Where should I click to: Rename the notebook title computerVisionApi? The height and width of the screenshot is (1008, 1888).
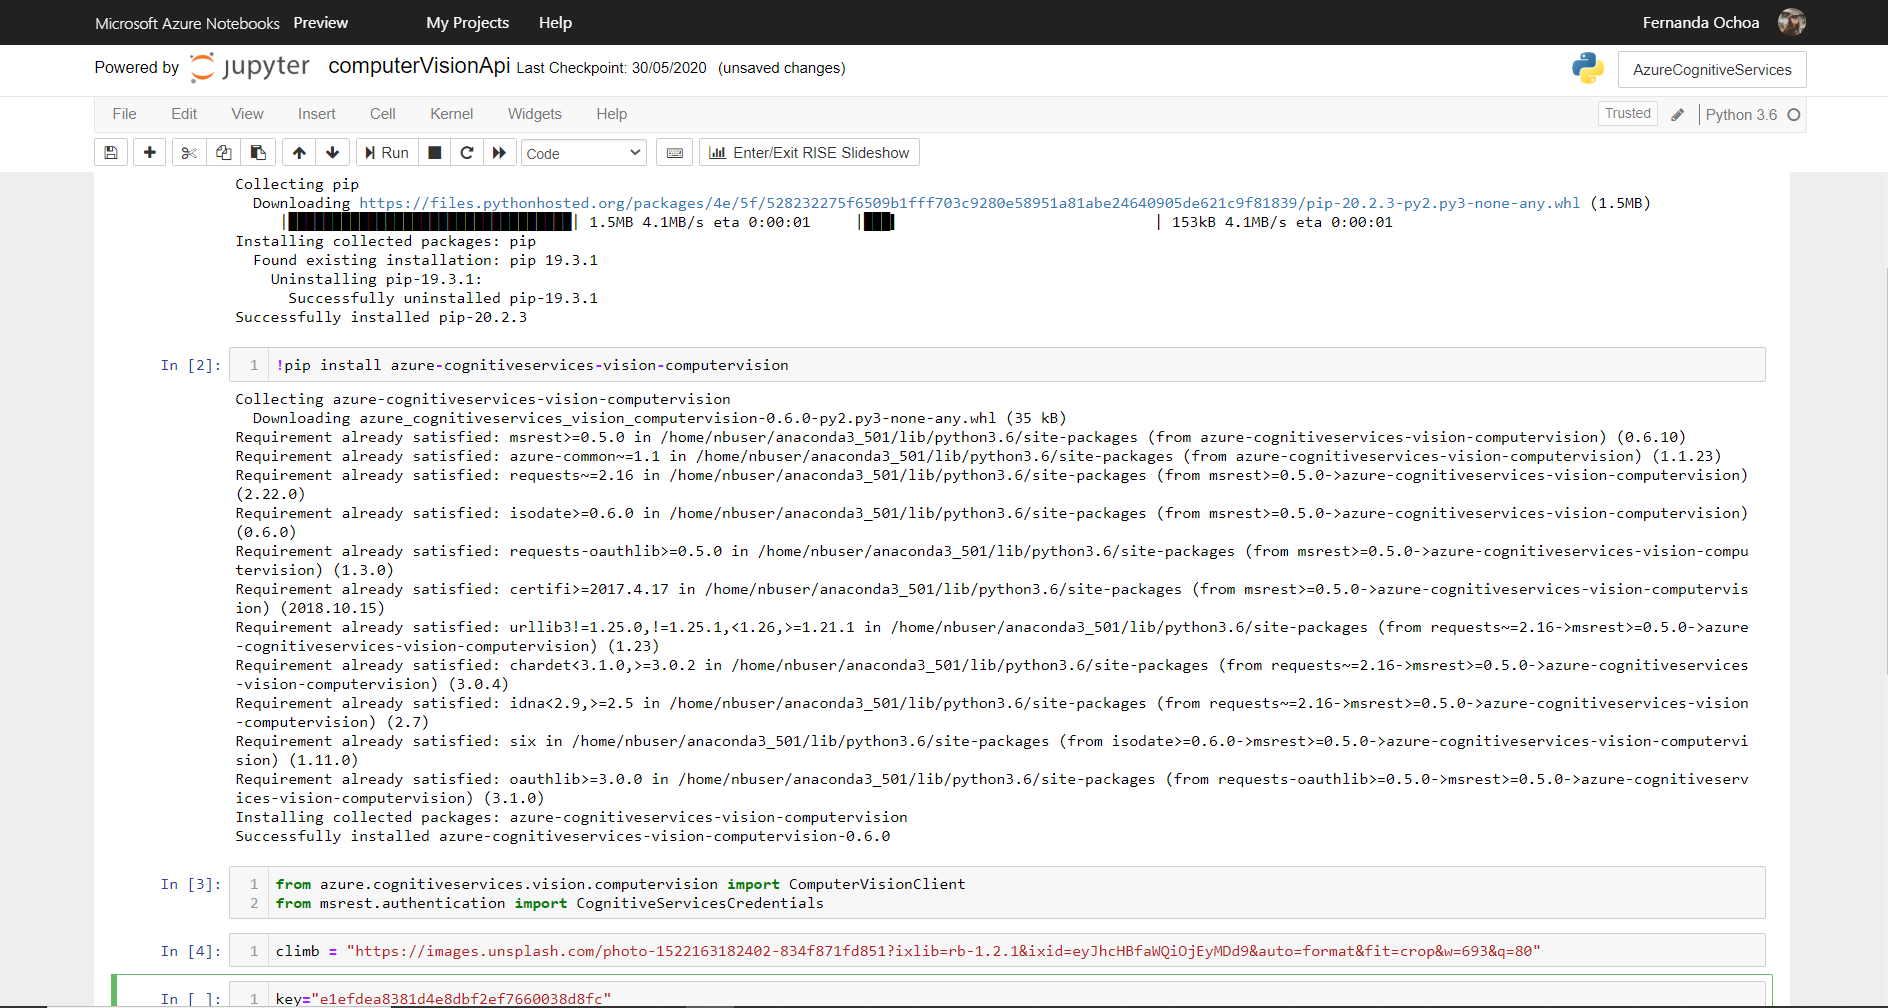tap(419, 66)
